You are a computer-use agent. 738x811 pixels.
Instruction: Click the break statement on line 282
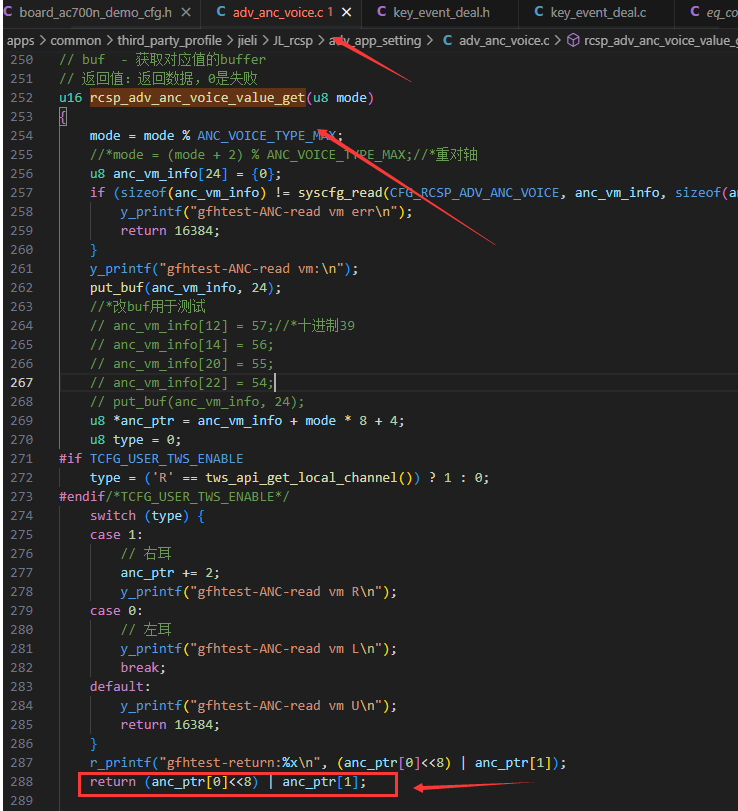point(143,668)
